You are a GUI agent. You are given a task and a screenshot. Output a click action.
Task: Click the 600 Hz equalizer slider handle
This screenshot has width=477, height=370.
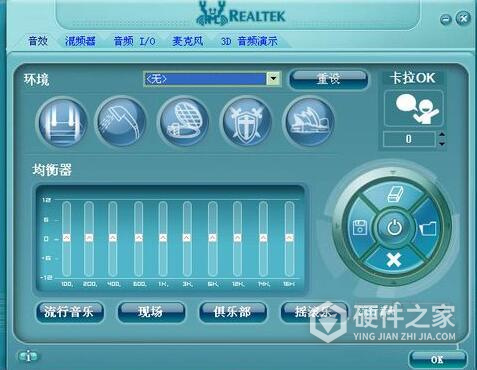point(139,238)
